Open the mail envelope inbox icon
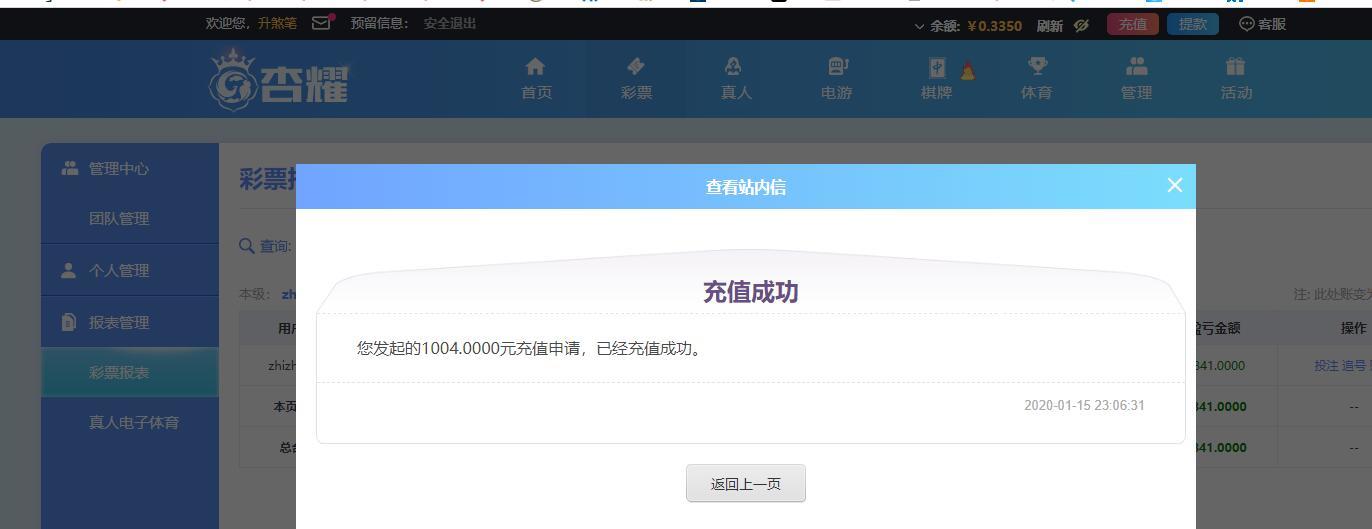This screenshot has height=529, width=1372. coord(322,23)
